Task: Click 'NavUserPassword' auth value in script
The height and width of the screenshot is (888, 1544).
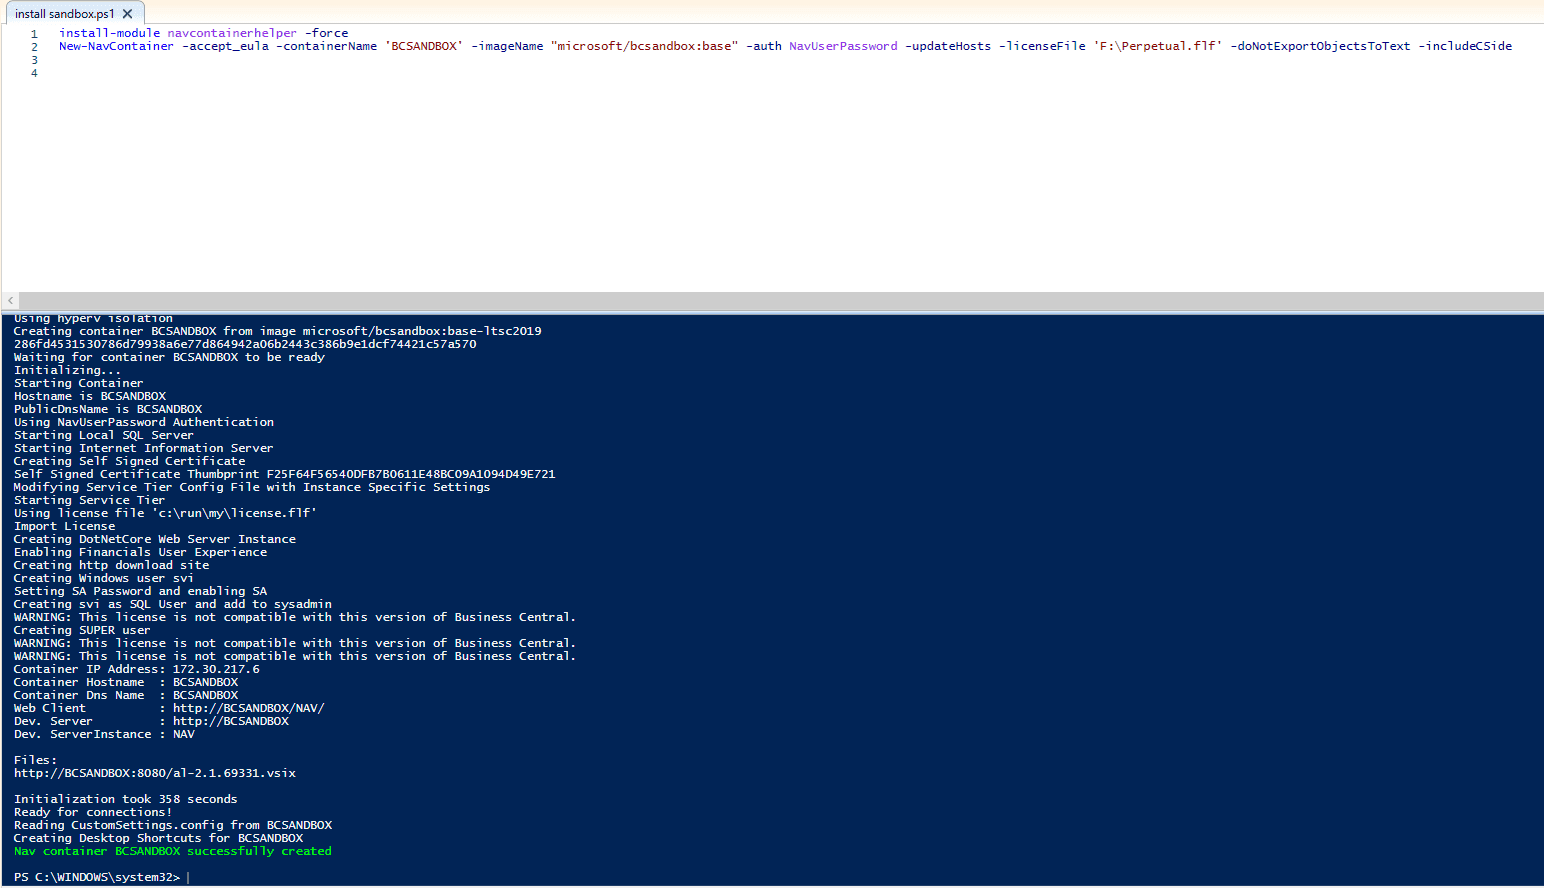Action: coord(843,46)
